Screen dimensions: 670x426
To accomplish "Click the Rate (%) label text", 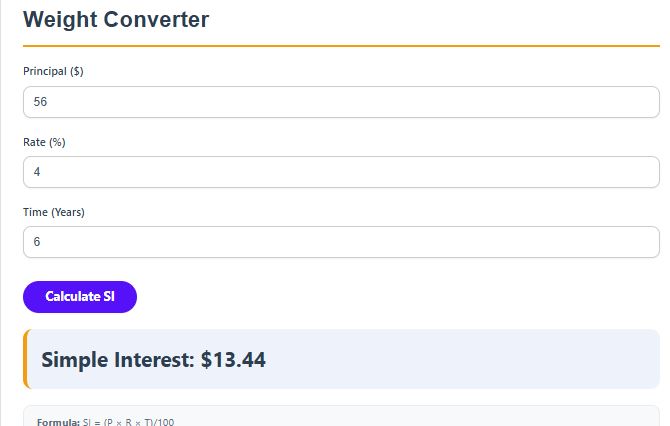I will (44, 142).
